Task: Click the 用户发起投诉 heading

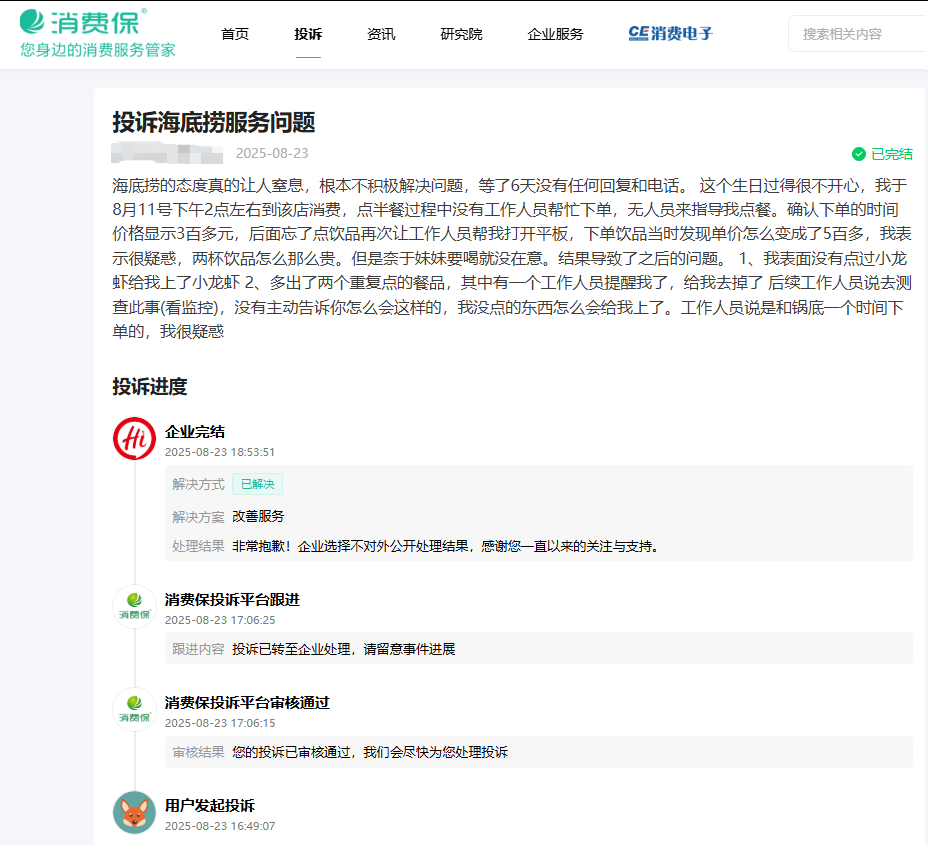Action: pos(210,805)
